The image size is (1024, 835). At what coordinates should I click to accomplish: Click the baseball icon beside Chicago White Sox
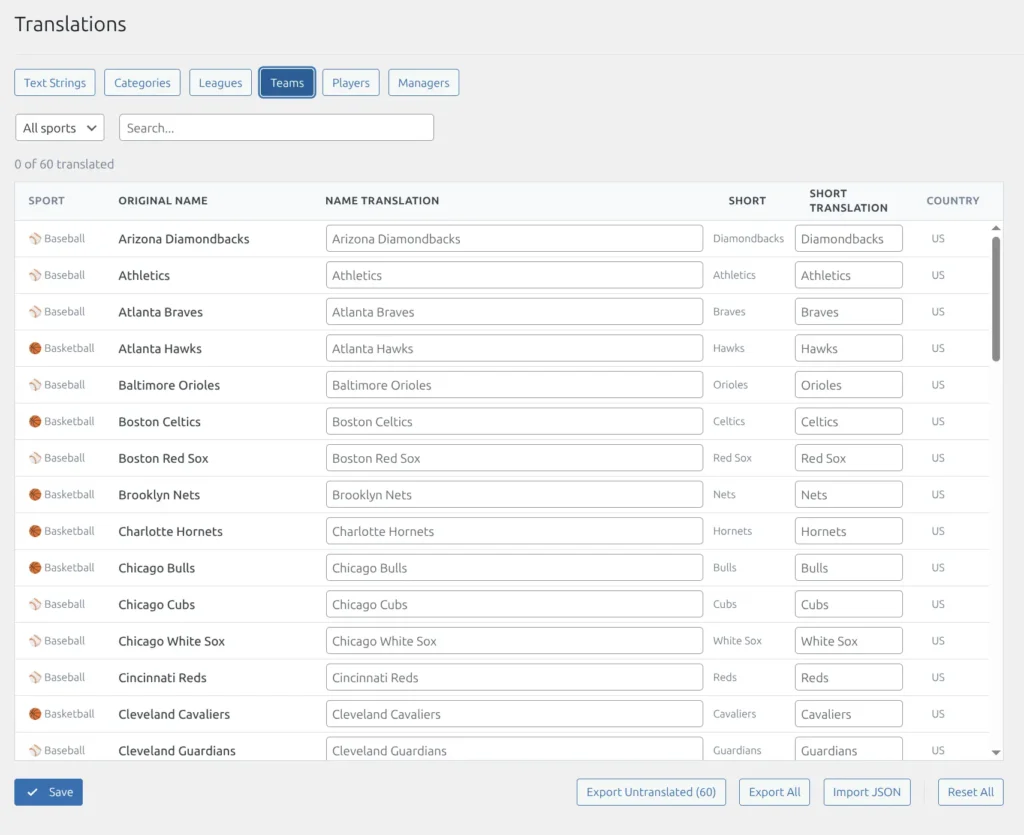35,641
